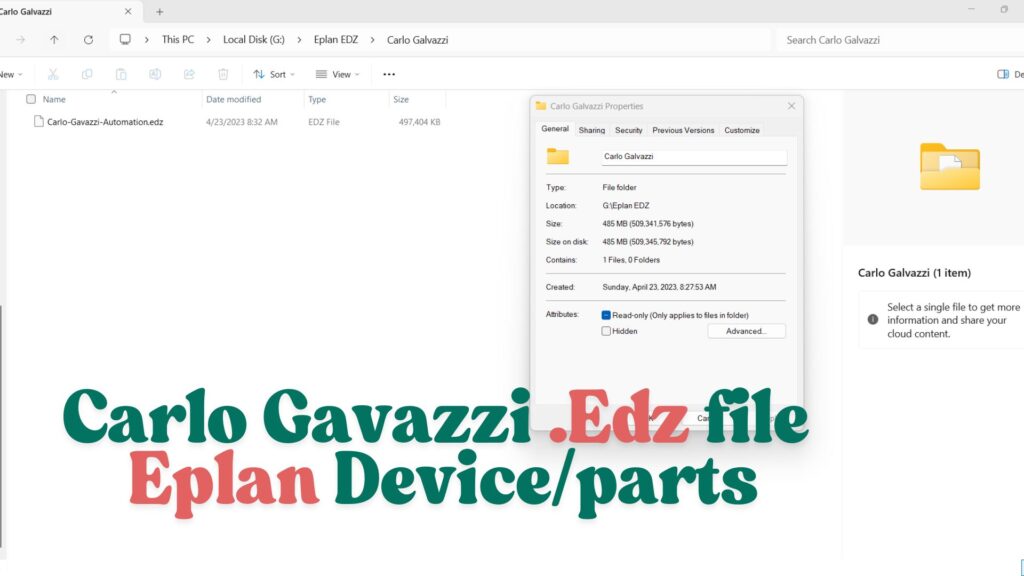Open the Sort dropdown
Screen dimensions: 1024x576
tap(274, 73)
